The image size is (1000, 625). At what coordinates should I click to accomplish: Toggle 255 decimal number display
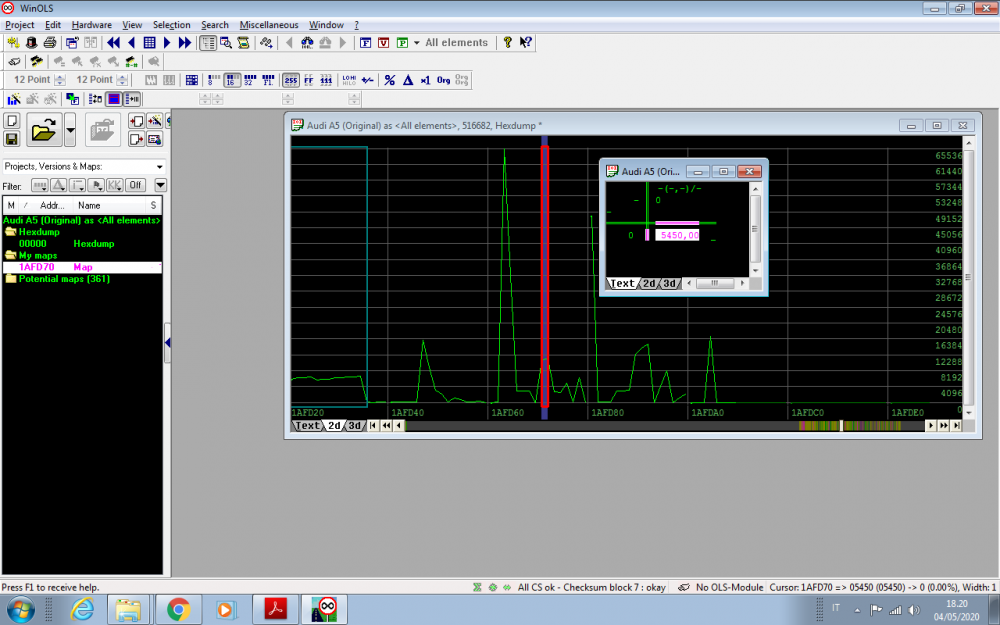(x=291, y=80)
